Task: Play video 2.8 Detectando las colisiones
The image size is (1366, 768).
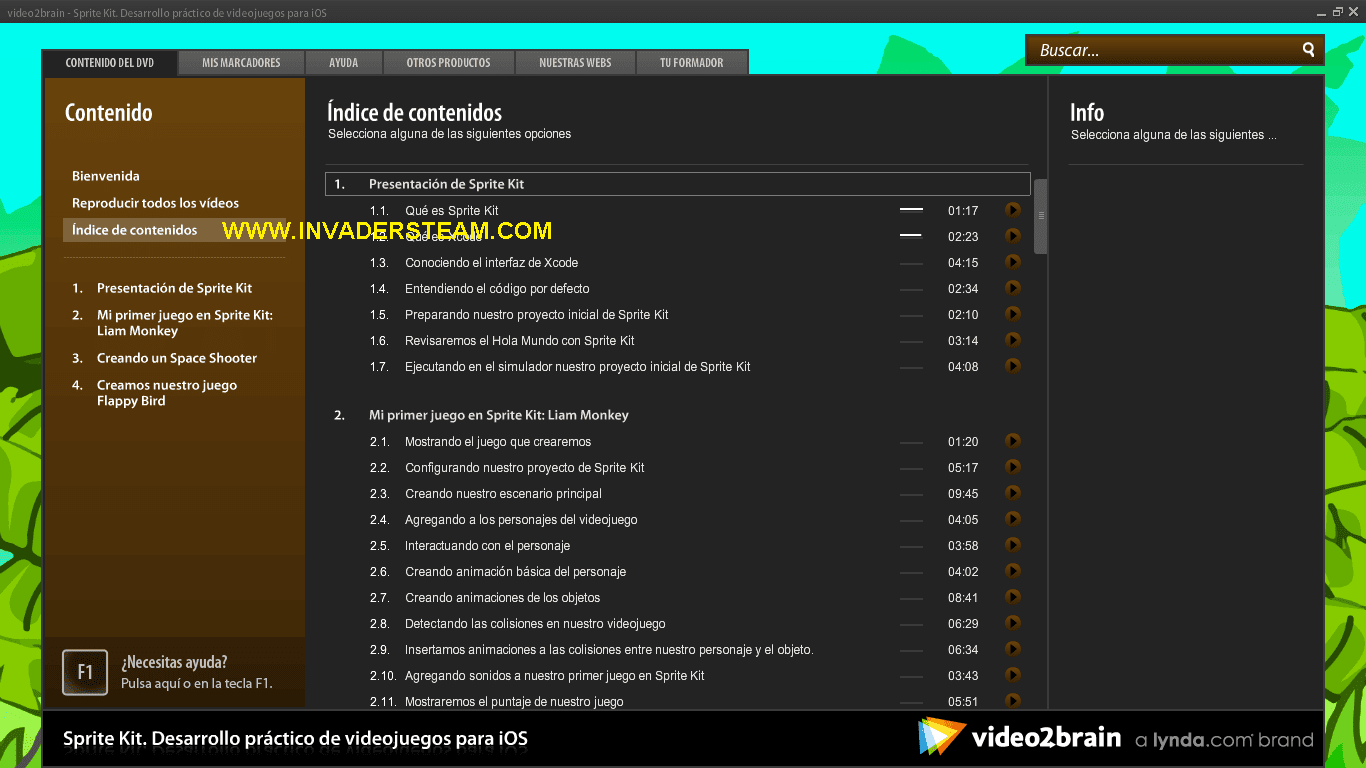Action: (x=1013, y=623)
